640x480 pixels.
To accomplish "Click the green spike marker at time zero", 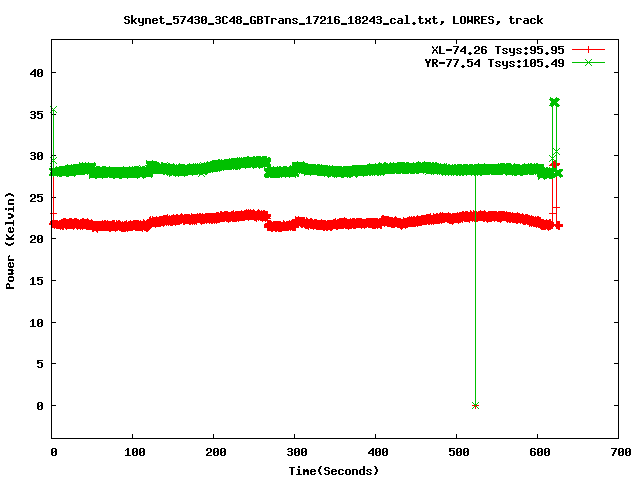I will click(53, 110).
